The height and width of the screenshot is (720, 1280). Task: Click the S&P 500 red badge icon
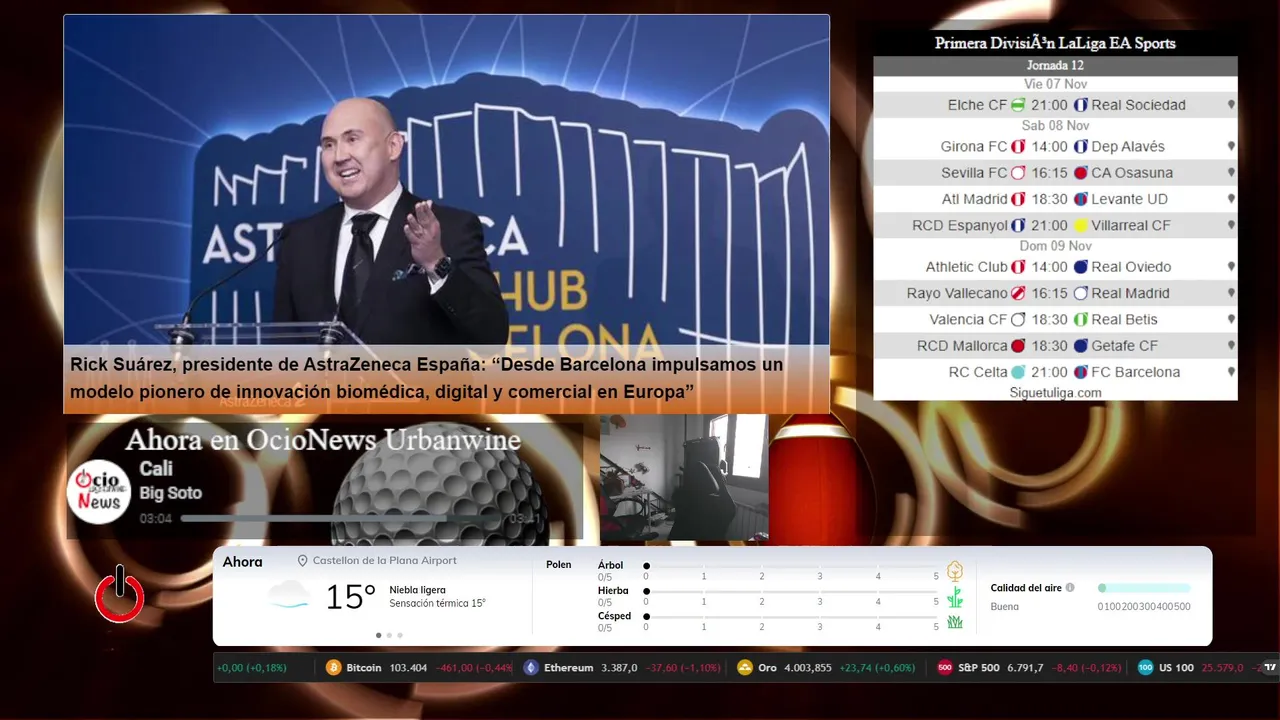click(x=944, y=667)
